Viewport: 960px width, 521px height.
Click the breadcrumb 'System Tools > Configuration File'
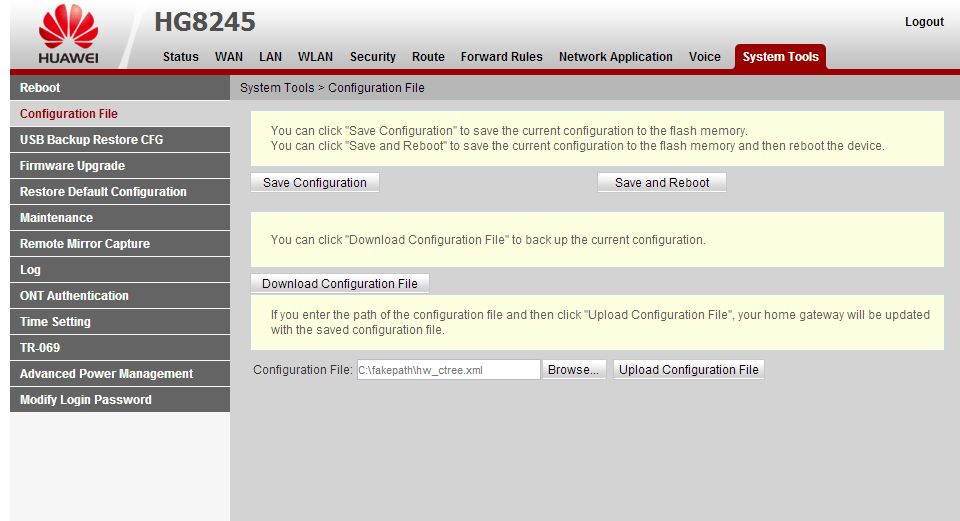pos(332,88)
